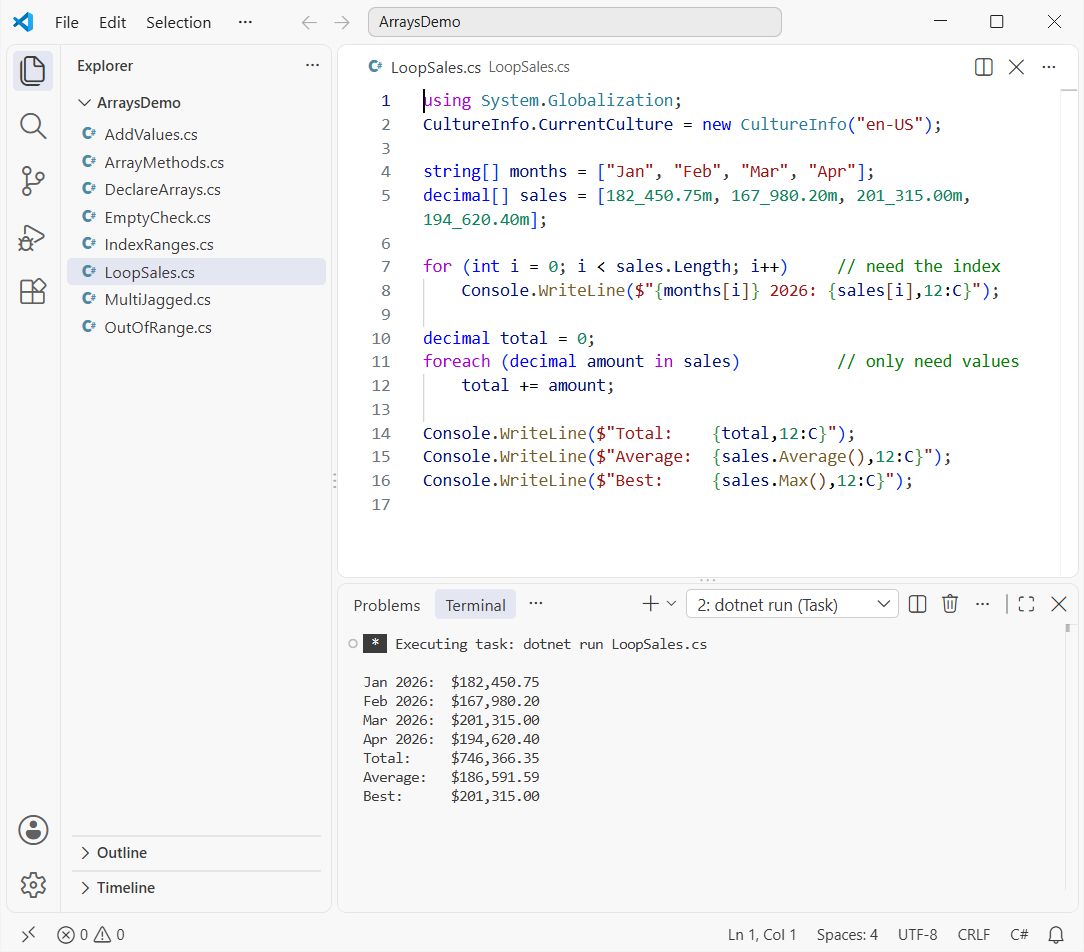Open title bar overflow menu ellipsis
This screenshot has height=952, width=1084.
[x=245, y=22]
